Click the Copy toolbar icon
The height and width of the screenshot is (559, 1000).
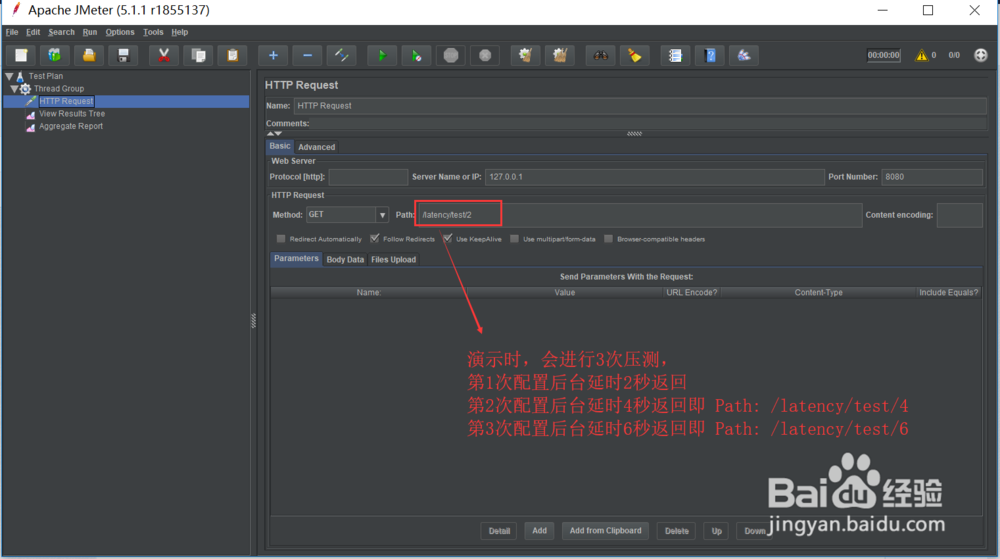coord(198,55)
